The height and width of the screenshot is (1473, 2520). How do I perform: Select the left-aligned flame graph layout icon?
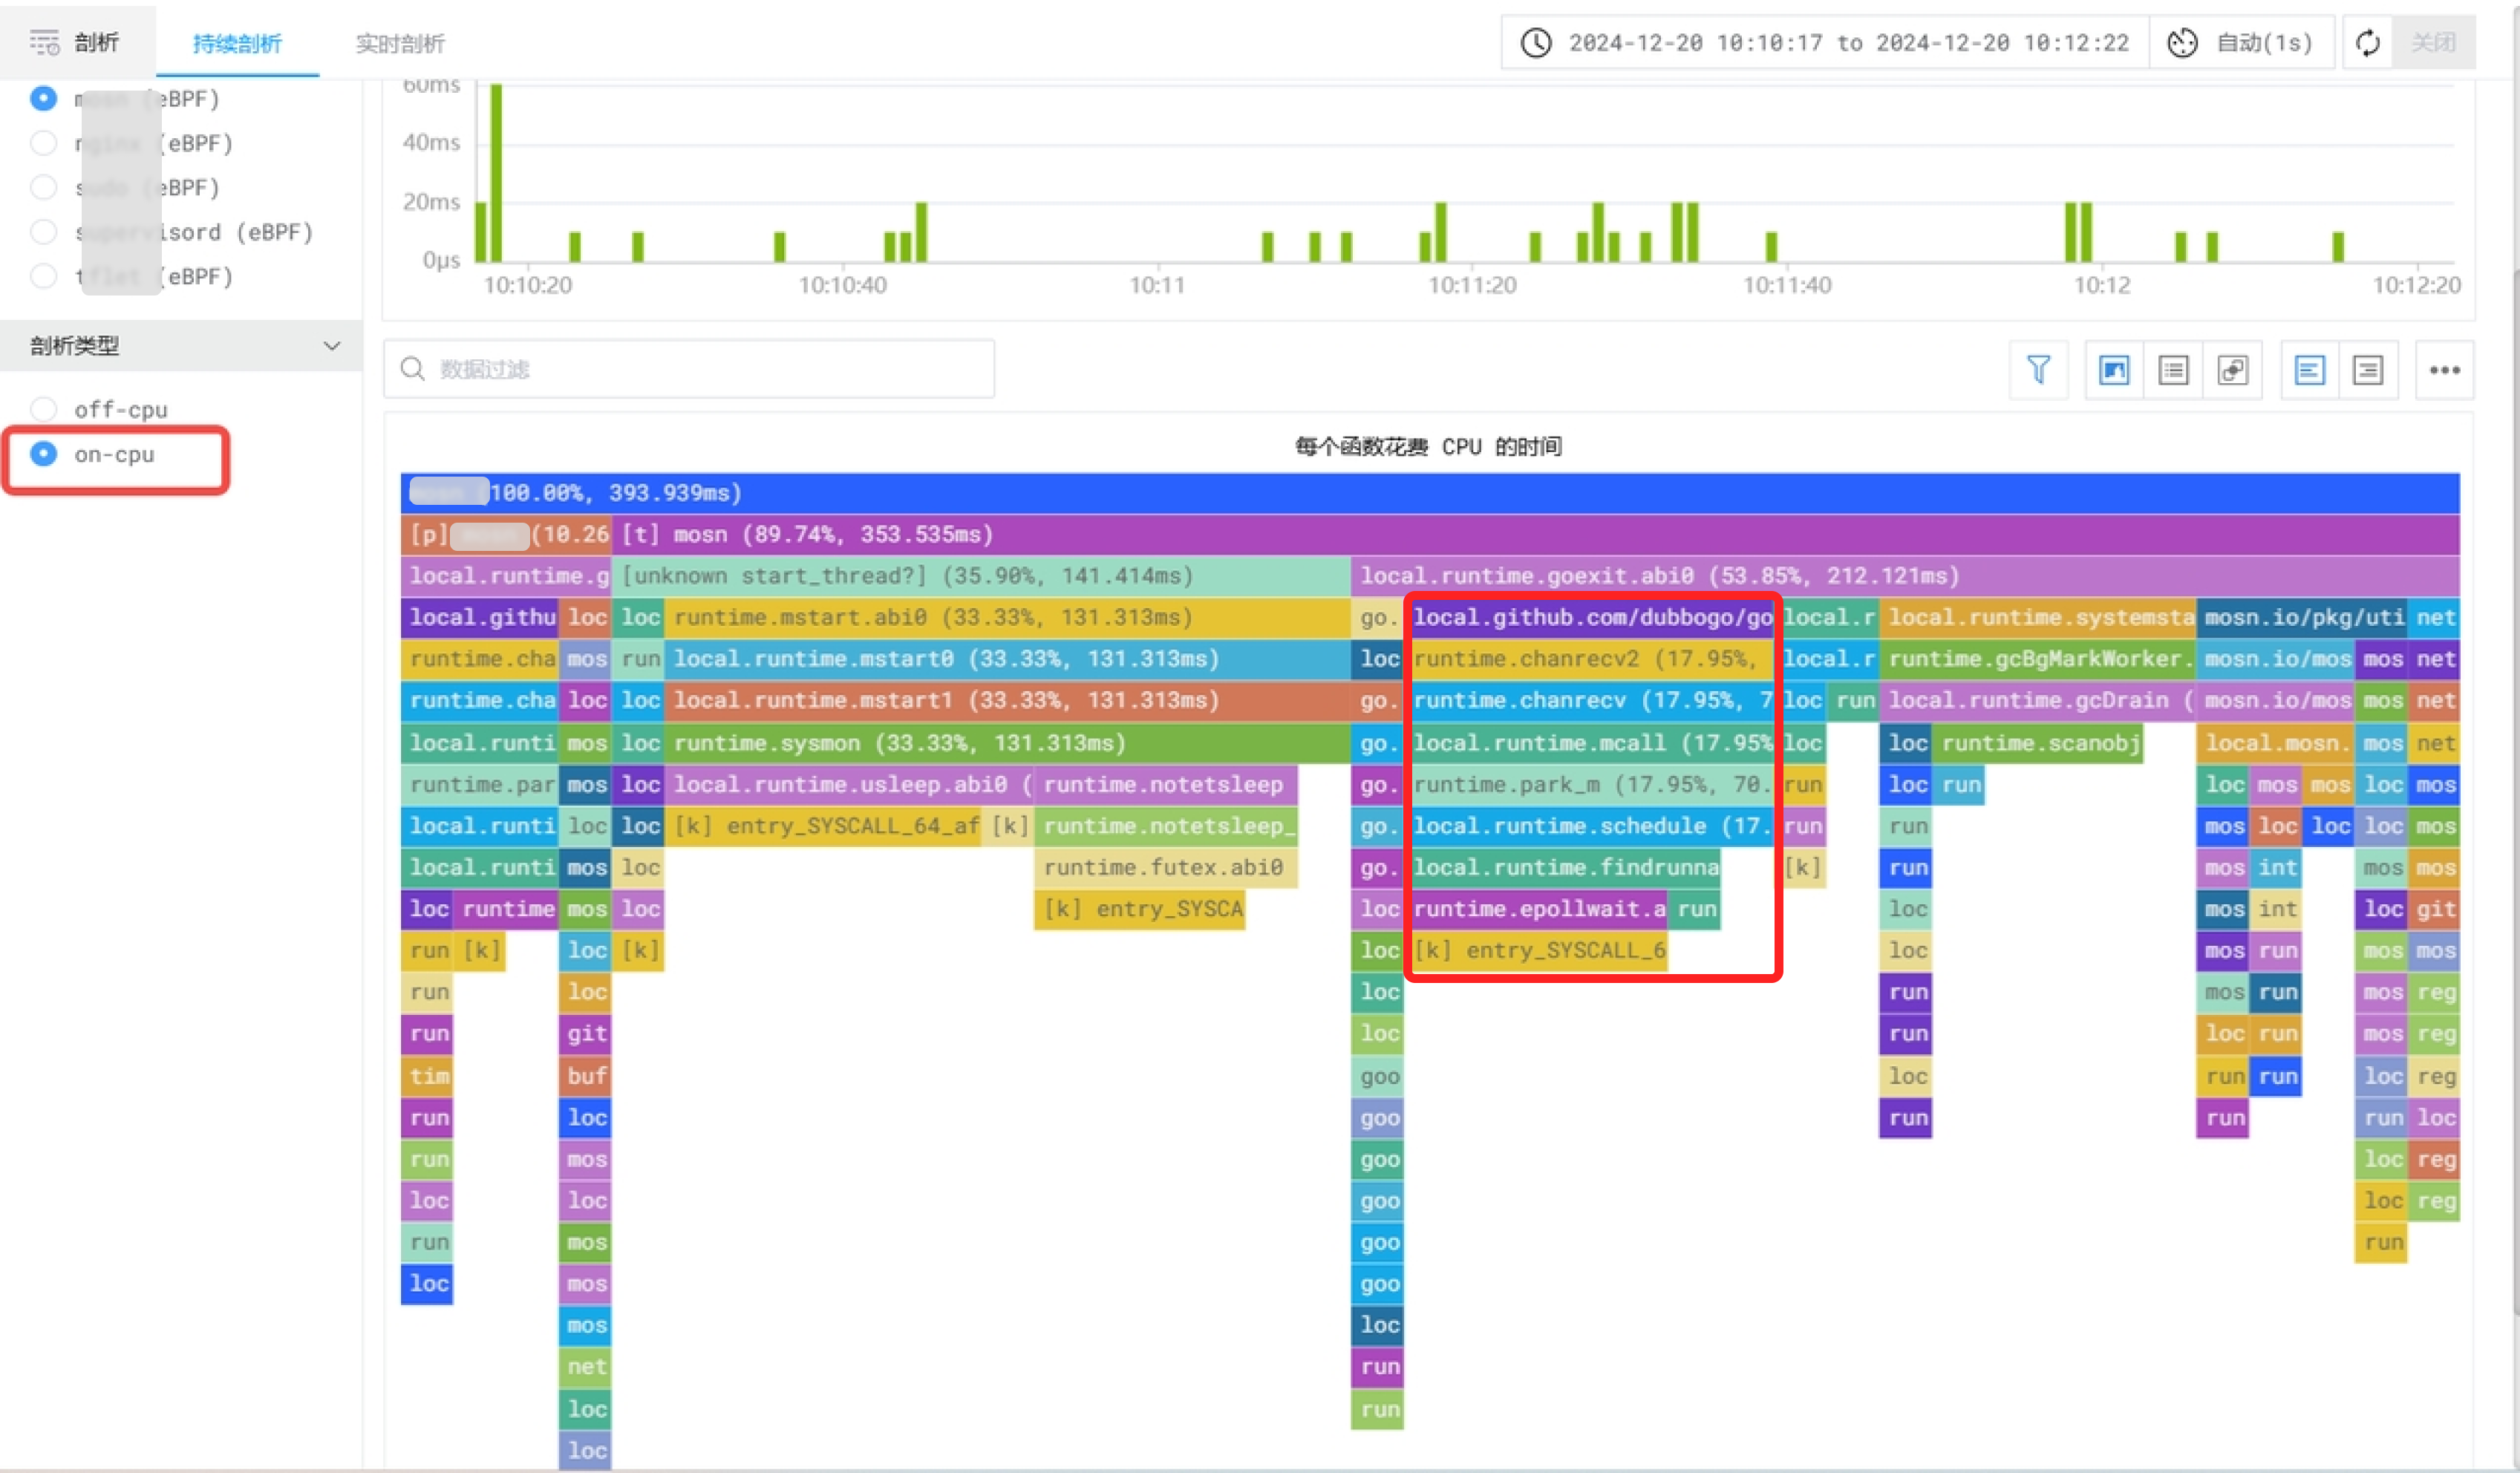2309,370
